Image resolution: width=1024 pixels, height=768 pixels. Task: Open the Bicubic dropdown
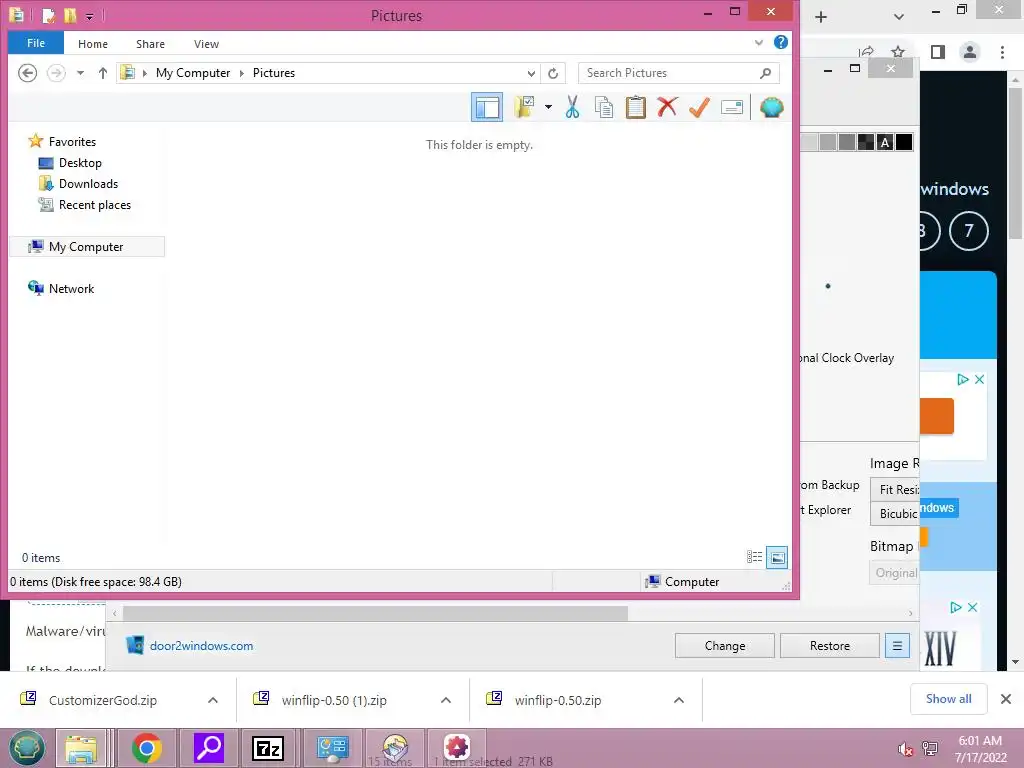(x=895, y=513)
